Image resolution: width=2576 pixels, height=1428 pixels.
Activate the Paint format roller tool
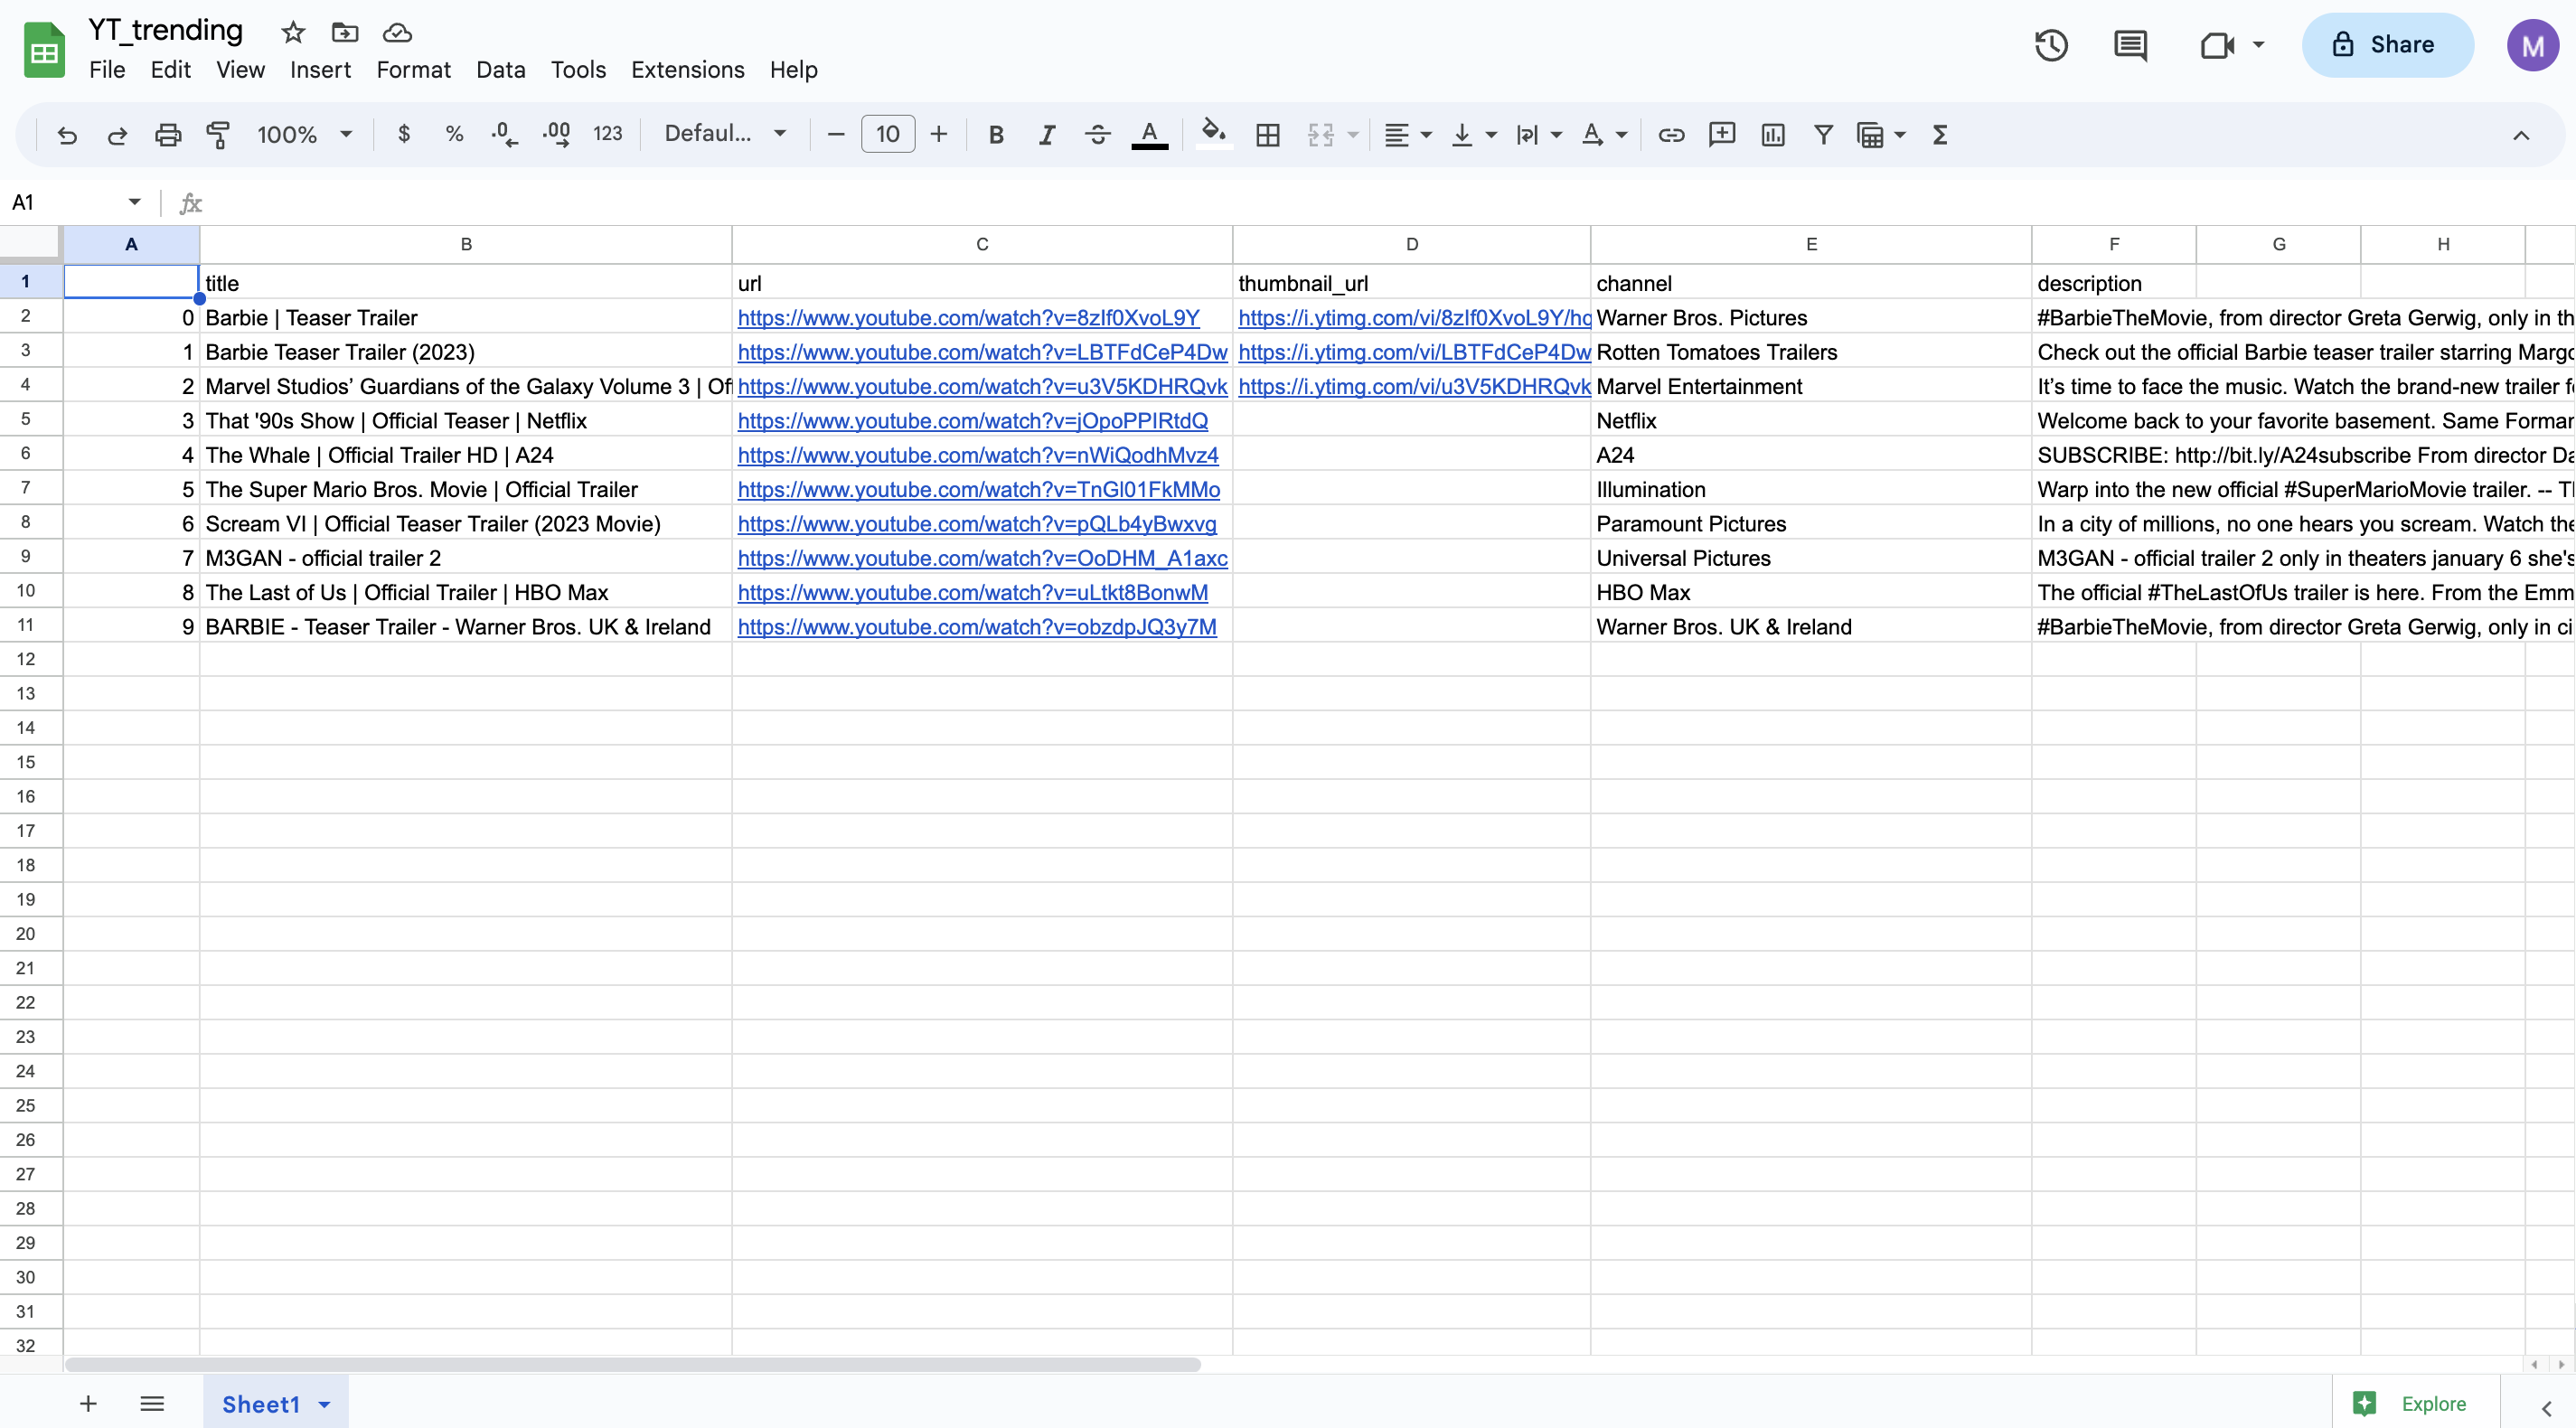tap(218, 135)
